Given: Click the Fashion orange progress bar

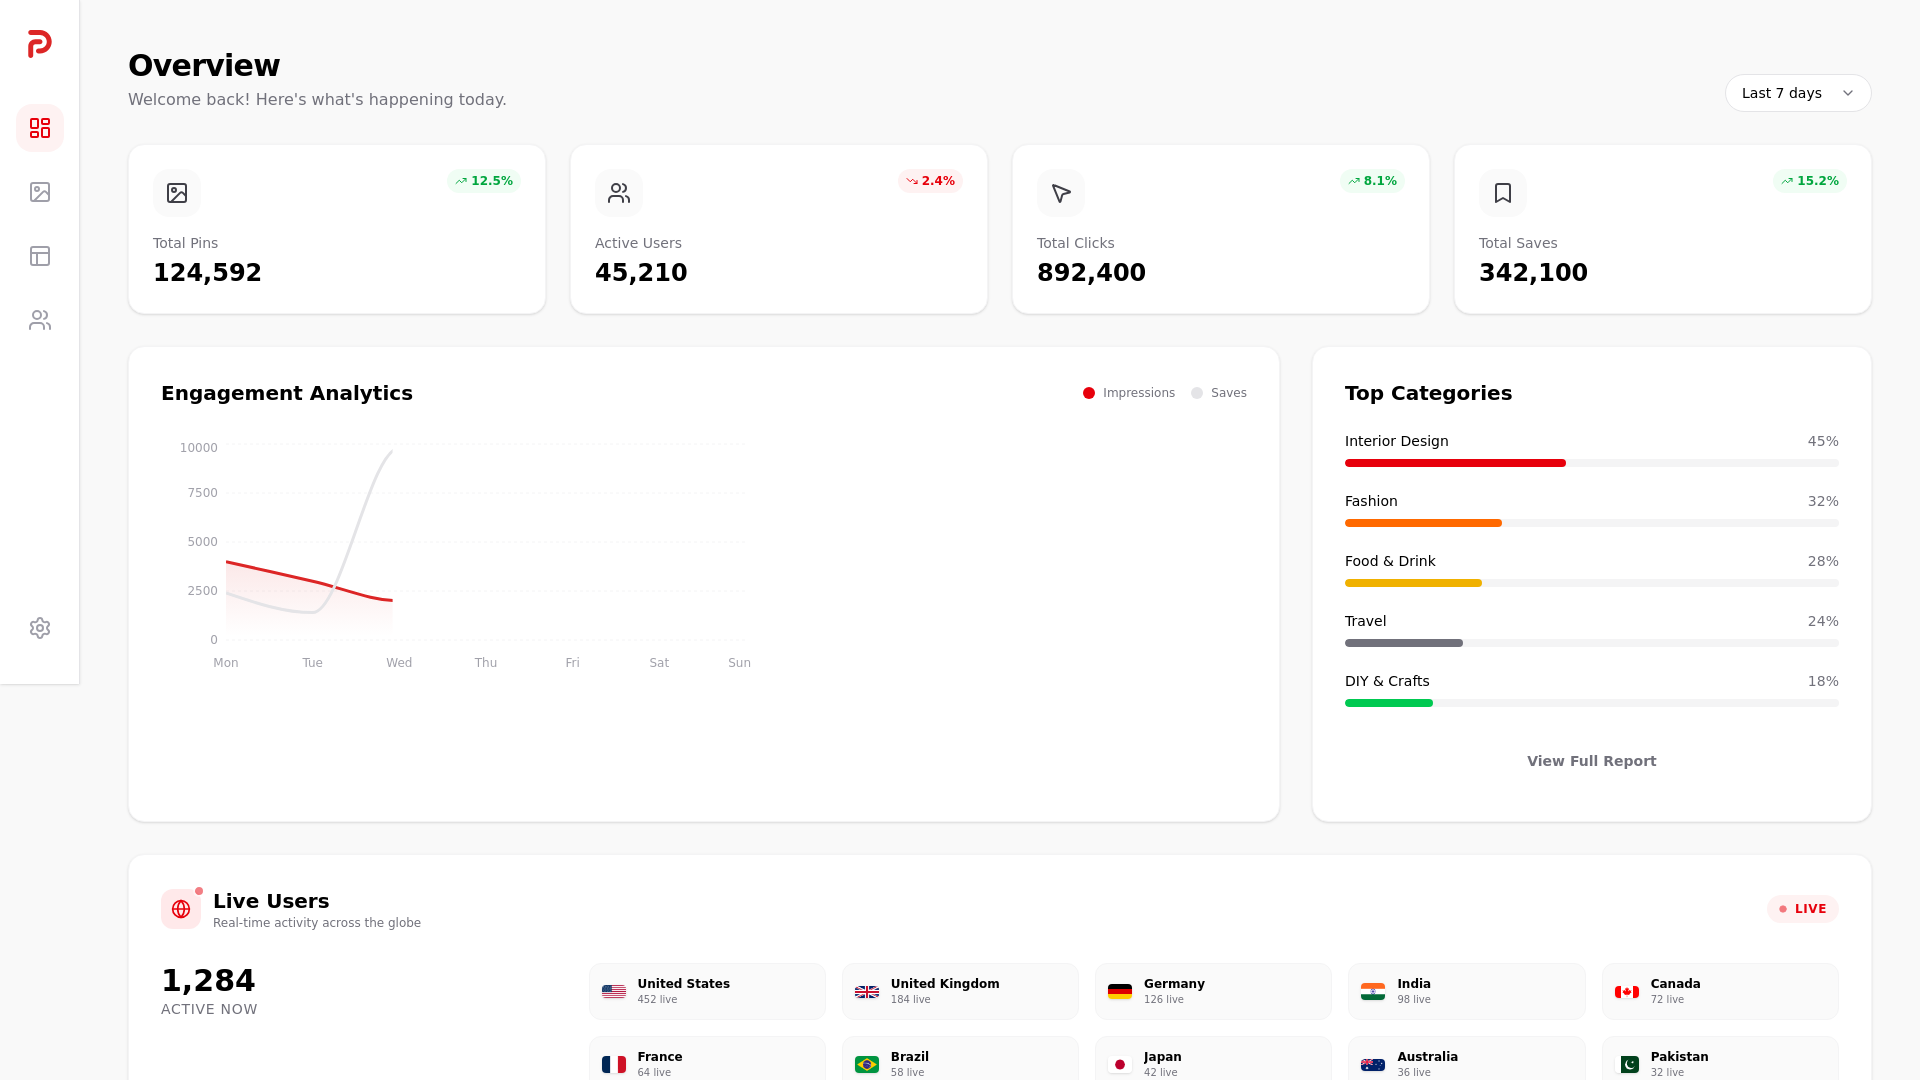Looking at the screenshot, I should click(1423, 523).
